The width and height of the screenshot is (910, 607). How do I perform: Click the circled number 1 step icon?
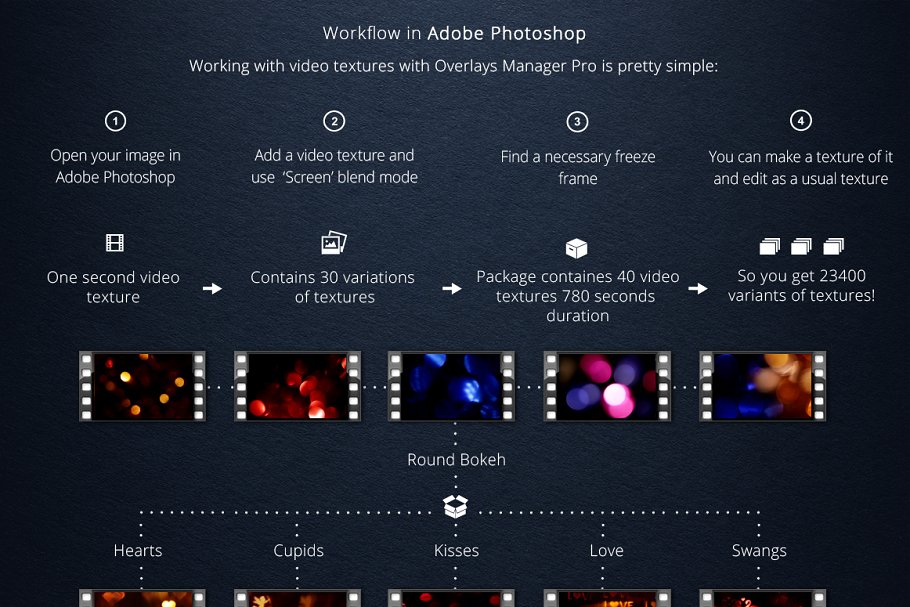(x=116, y=122)
